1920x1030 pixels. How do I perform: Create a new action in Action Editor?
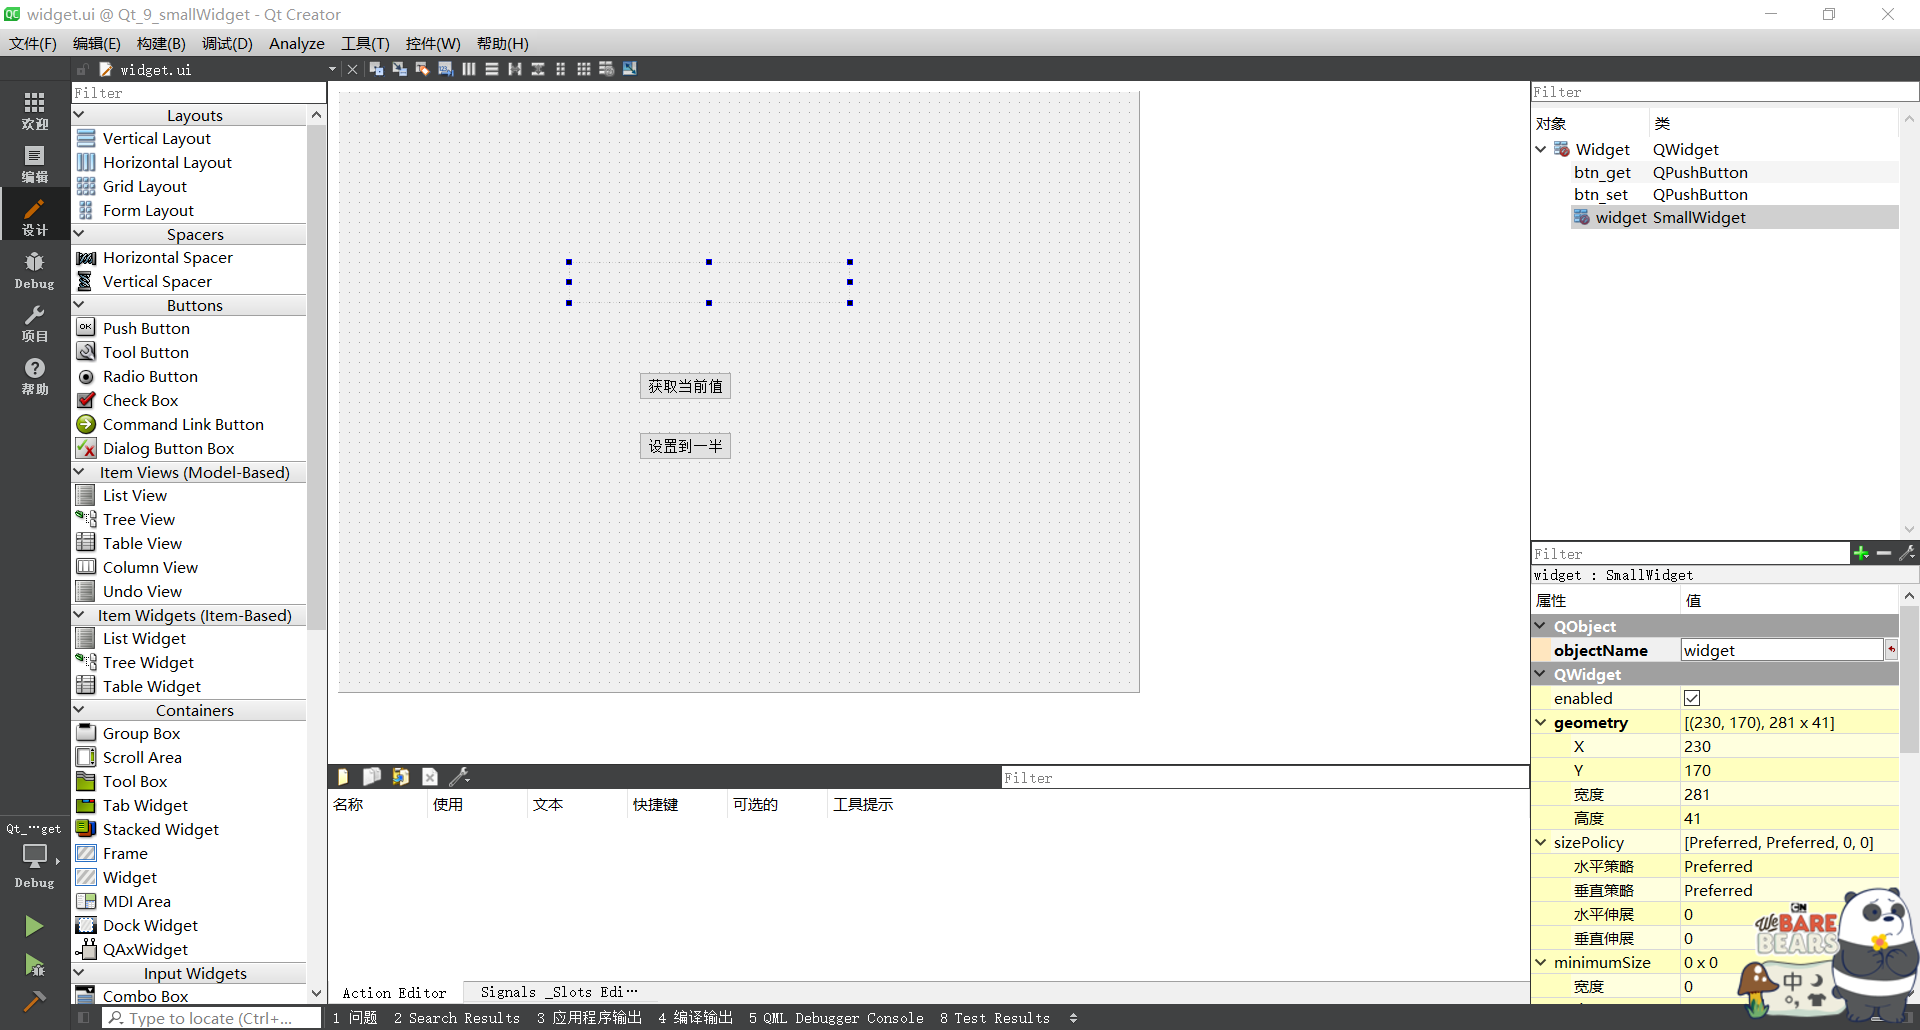[343, 777]
